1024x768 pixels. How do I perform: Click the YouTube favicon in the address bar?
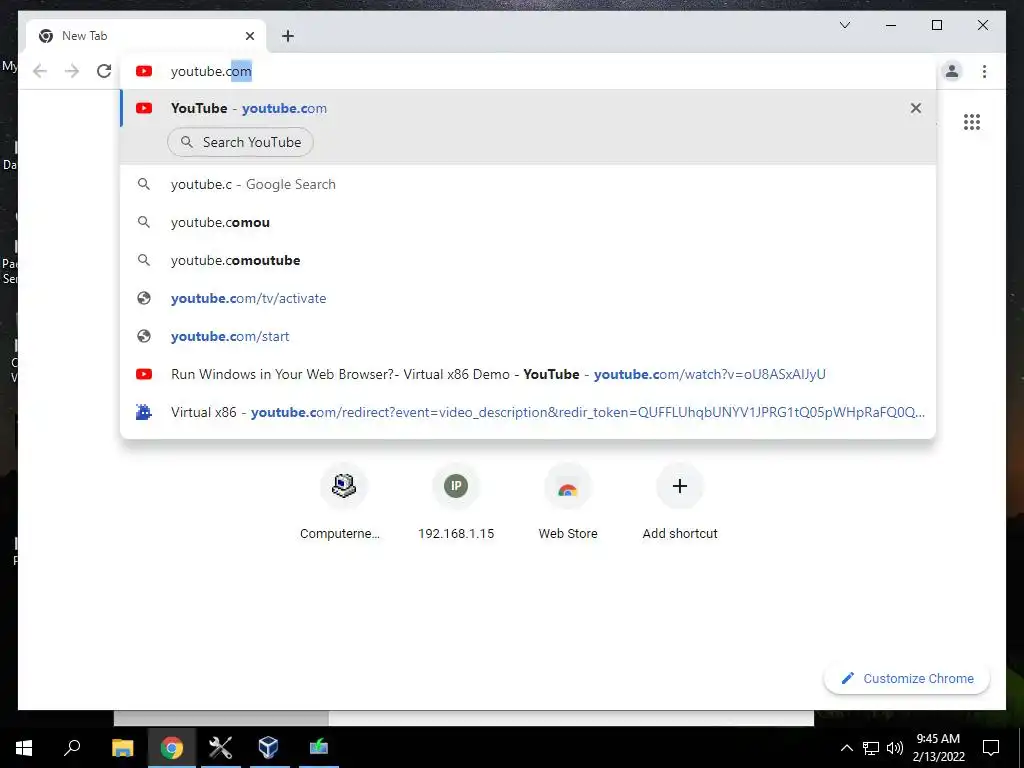144,71
